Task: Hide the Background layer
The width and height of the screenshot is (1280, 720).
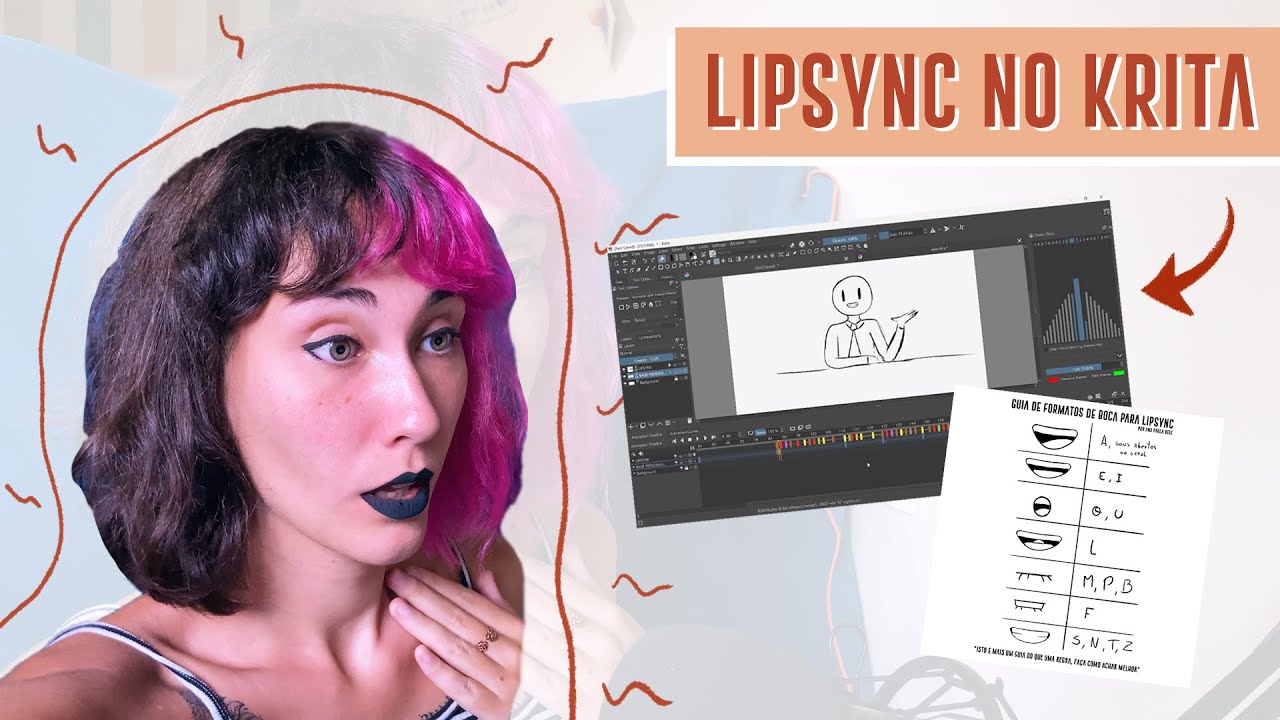Action: click(624, 382)
